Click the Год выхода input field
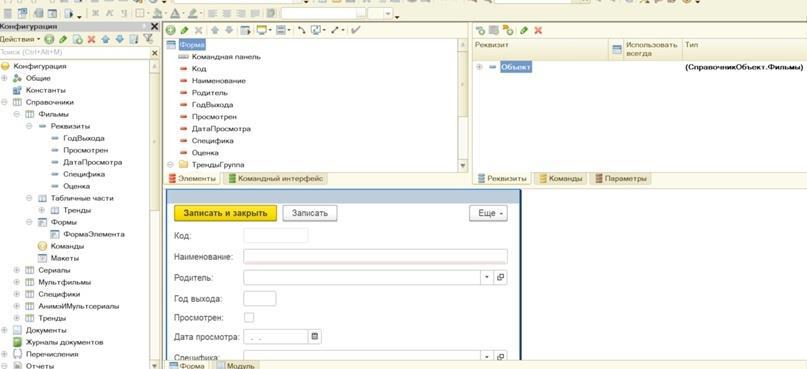Image resolution: width=807 pixels, height=369 pixels. (x=259, y=298)
